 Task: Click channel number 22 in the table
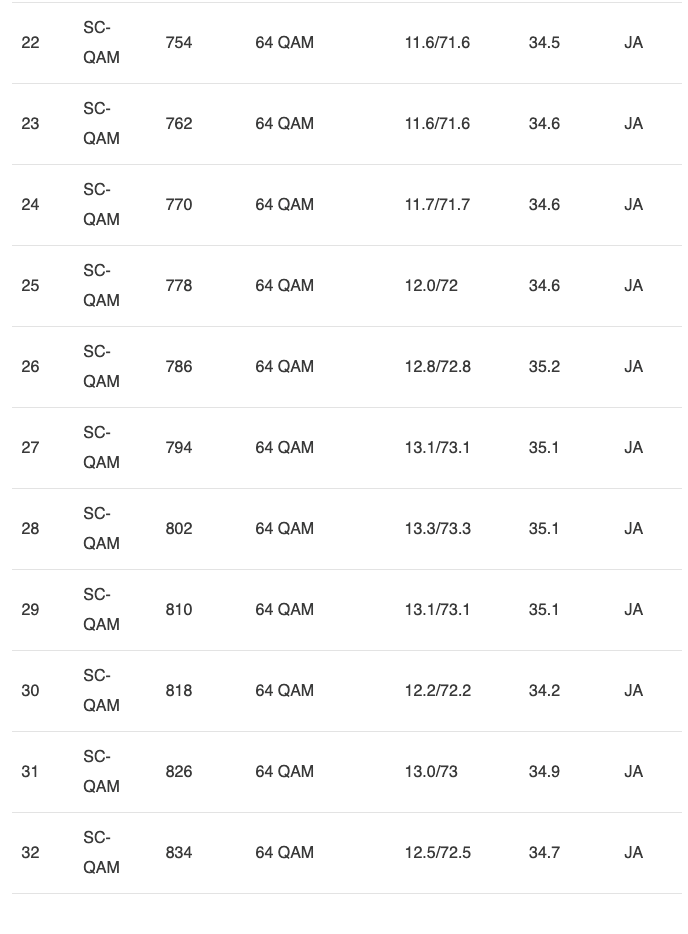(x=30, y=43)
